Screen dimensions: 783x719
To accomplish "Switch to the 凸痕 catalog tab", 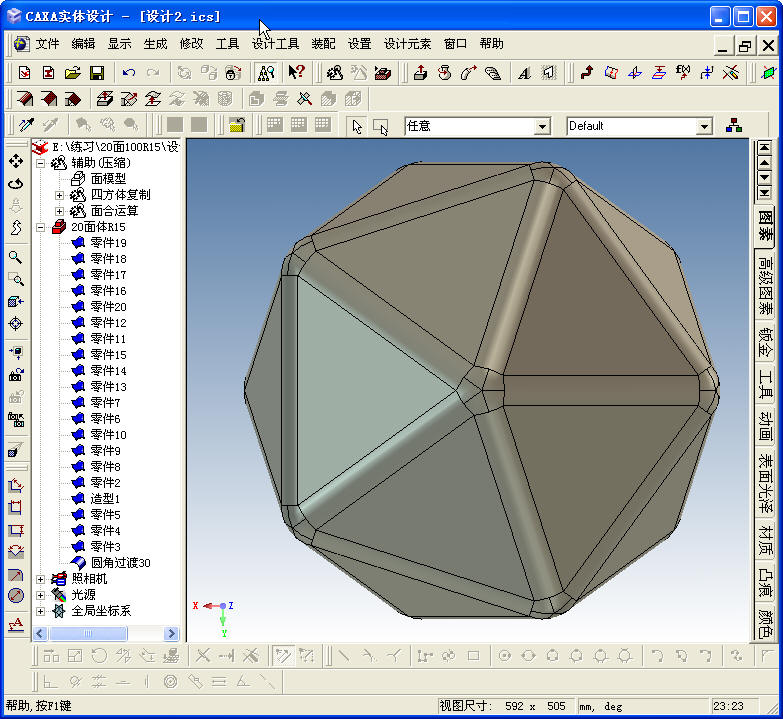I will [x=765, y=582].
